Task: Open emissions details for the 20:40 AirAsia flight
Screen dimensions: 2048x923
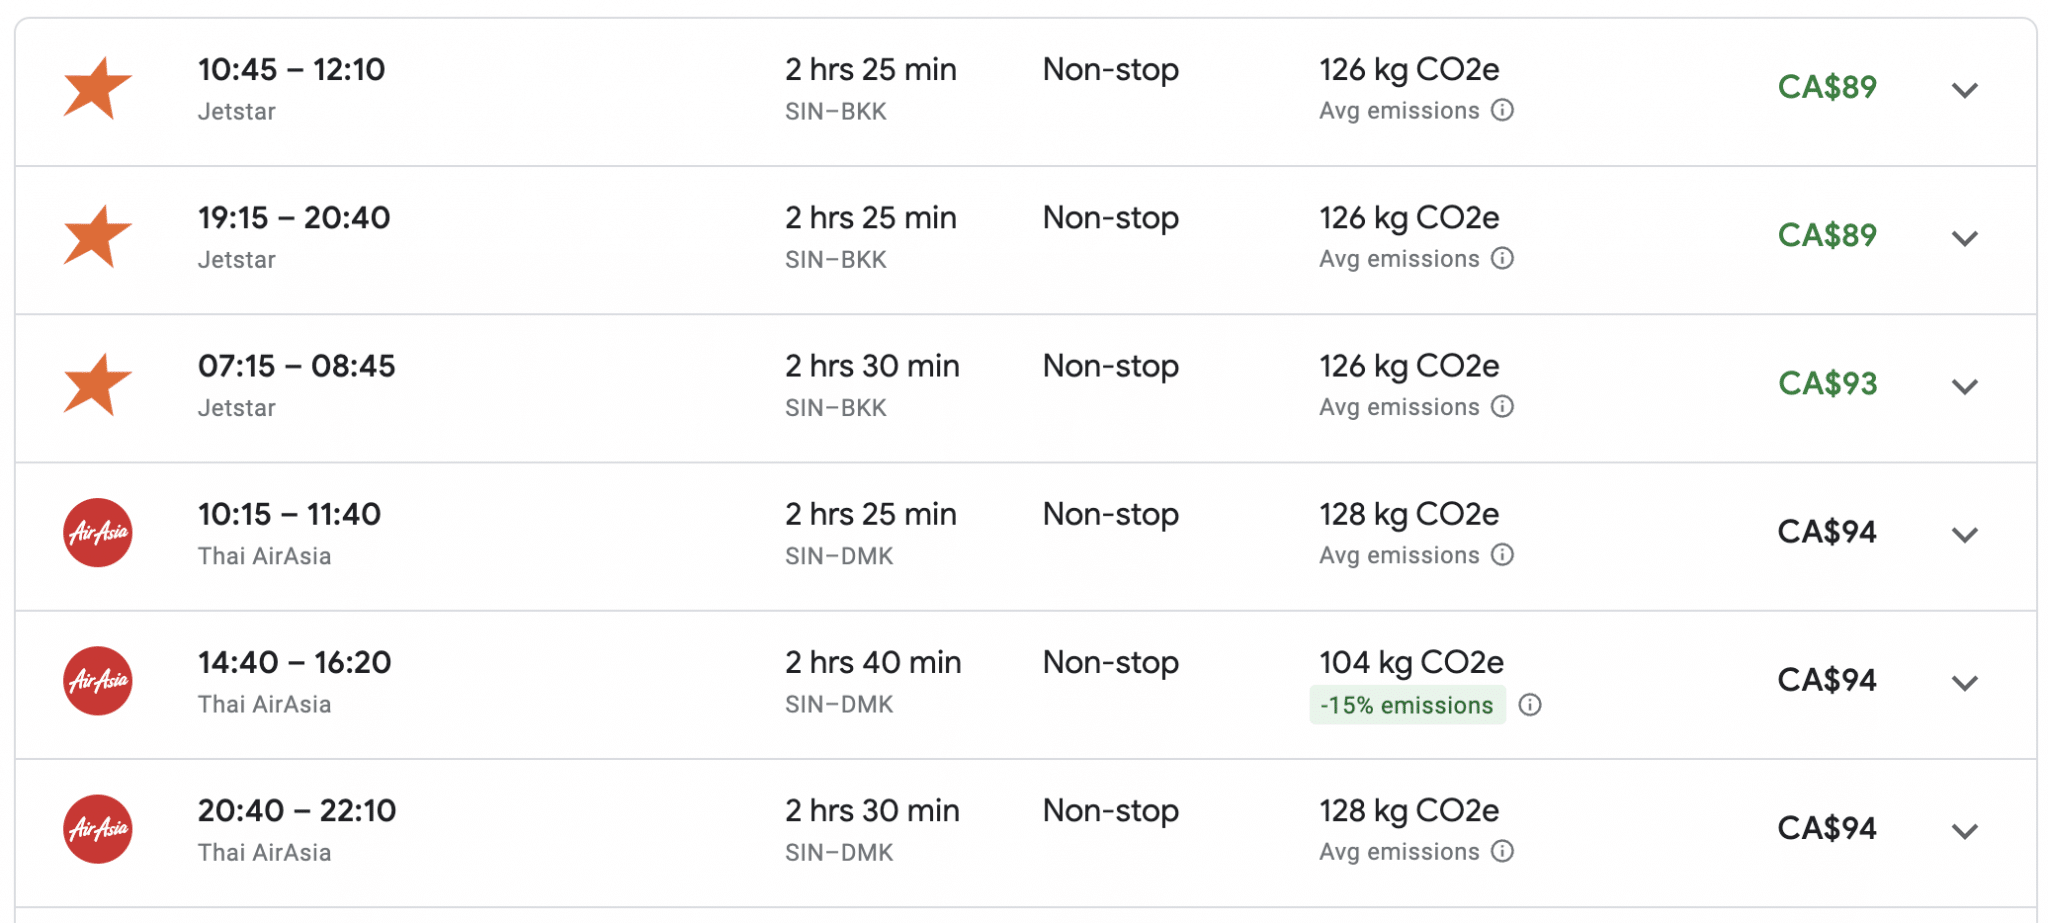Action: tap(1502, 853)
